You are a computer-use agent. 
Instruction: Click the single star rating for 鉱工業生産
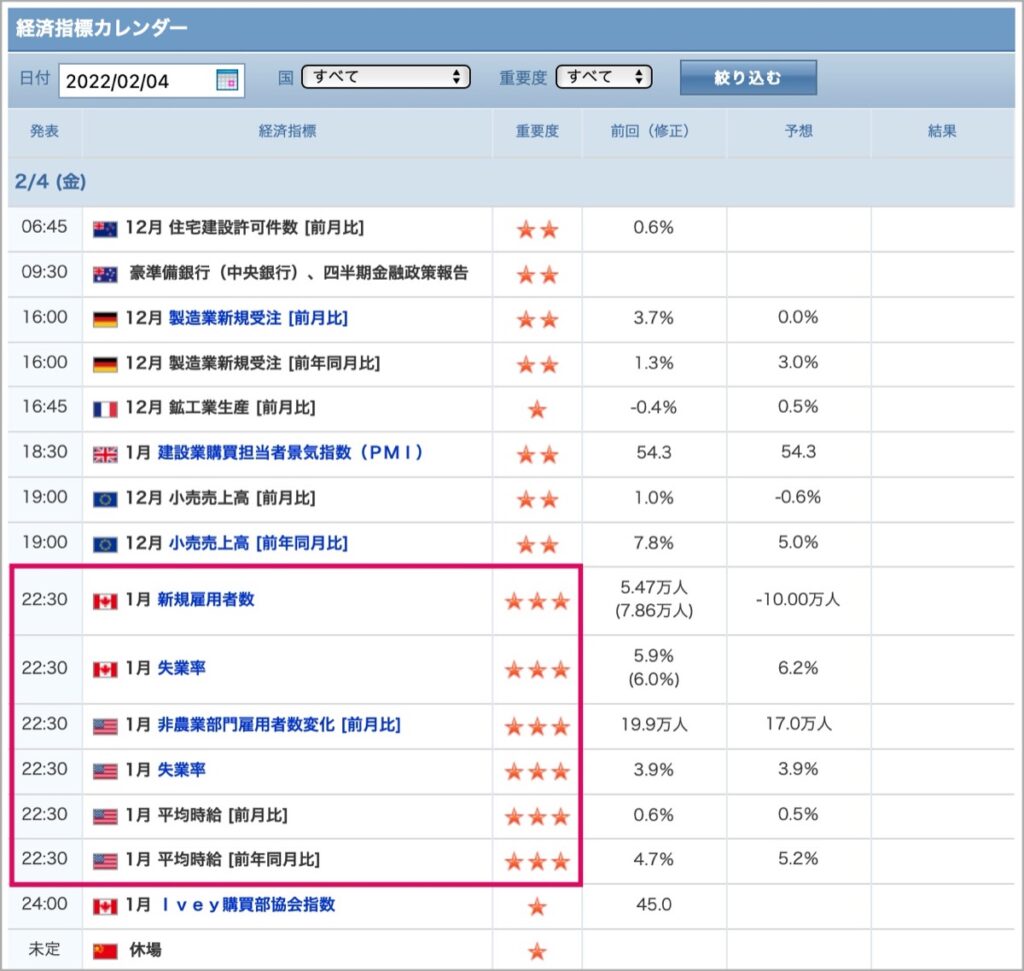(537, 409)
